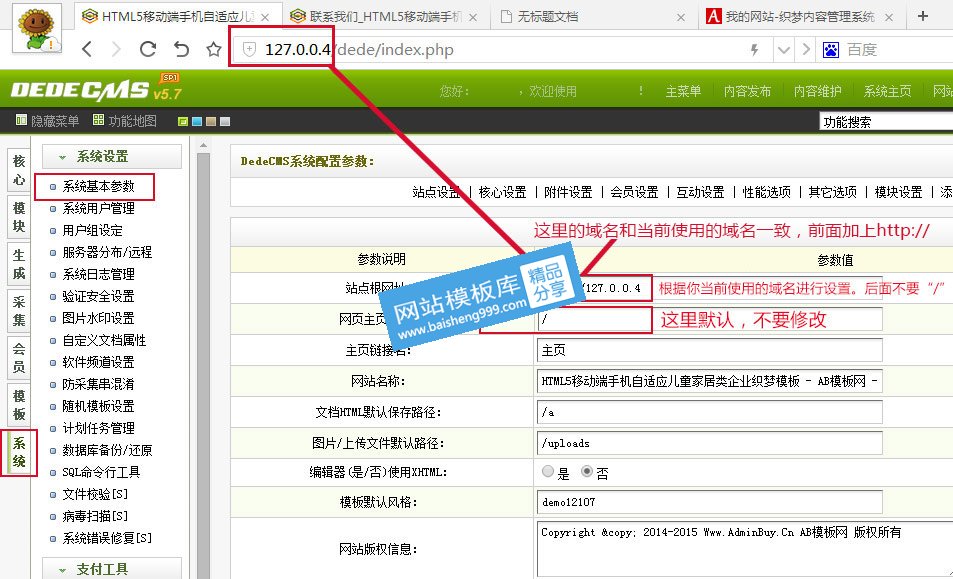Close the HTML5移动端手机自适应 tab
Image resolution: width=953 pixels, height=579 pixels.
tap(265, 18)
